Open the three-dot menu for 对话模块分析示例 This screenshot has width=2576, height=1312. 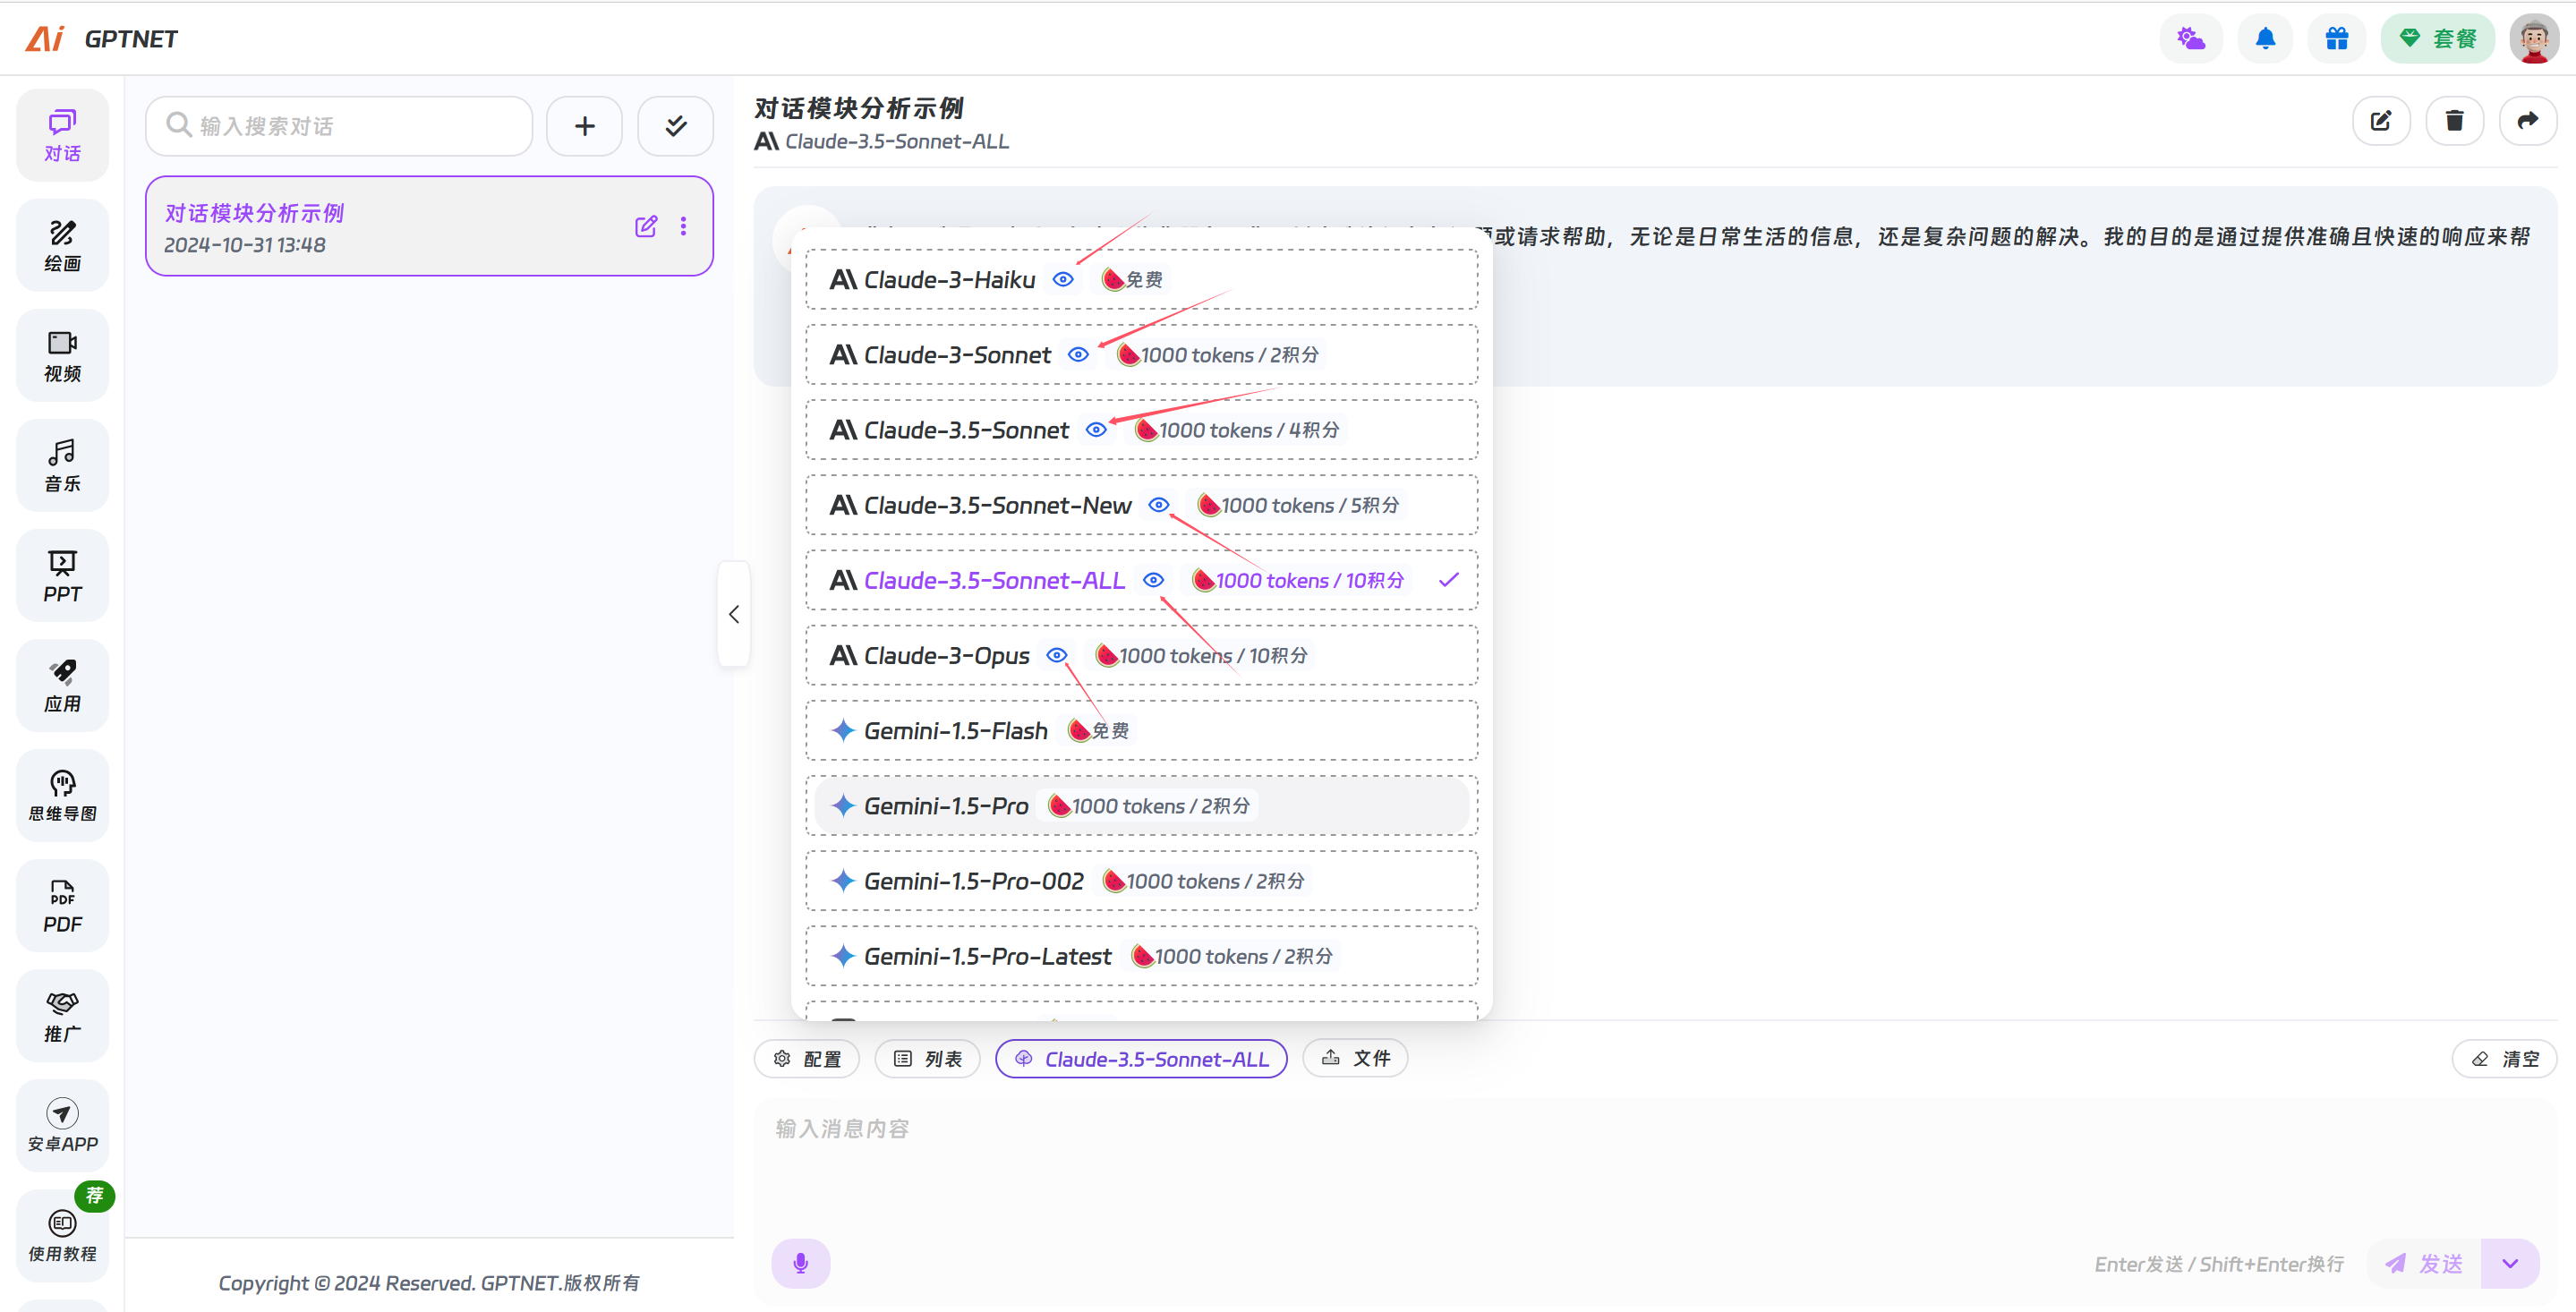684,226
